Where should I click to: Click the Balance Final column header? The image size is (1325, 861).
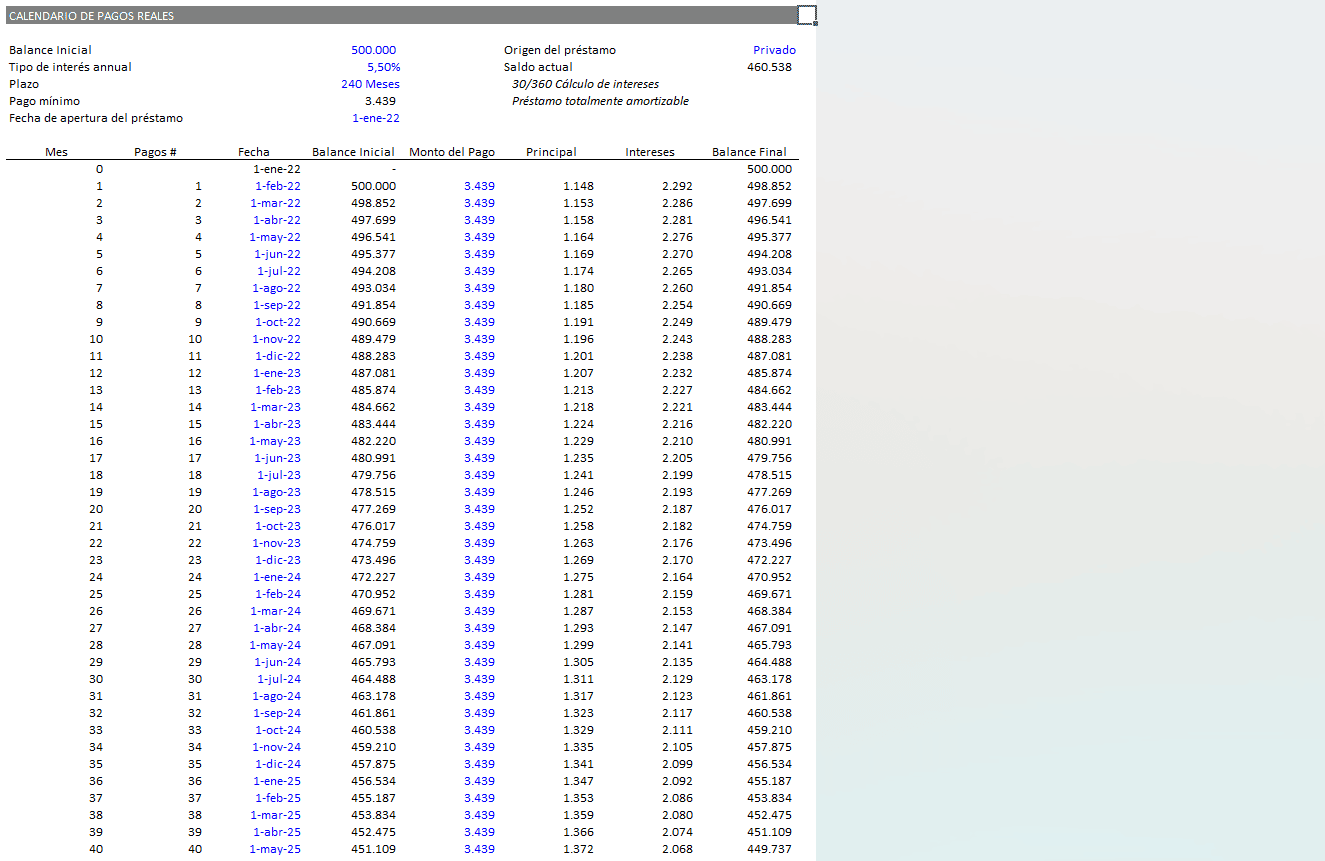tap(749, 152)
